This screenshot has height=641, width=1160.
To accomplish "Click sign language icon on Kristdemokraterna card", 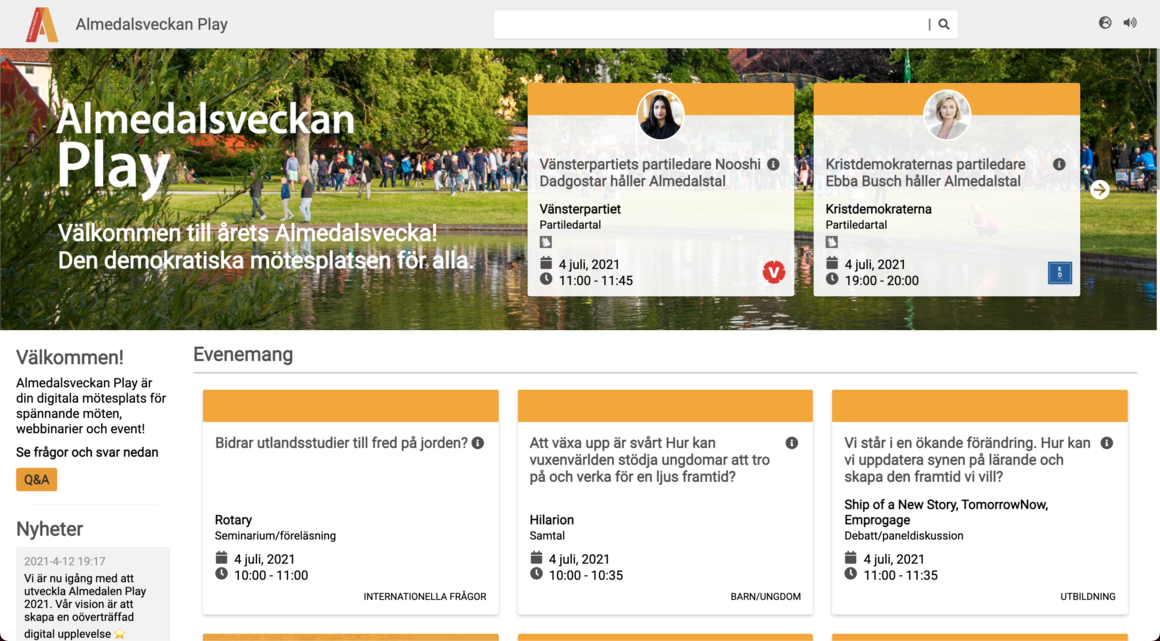I will click(x=832, y=242).
